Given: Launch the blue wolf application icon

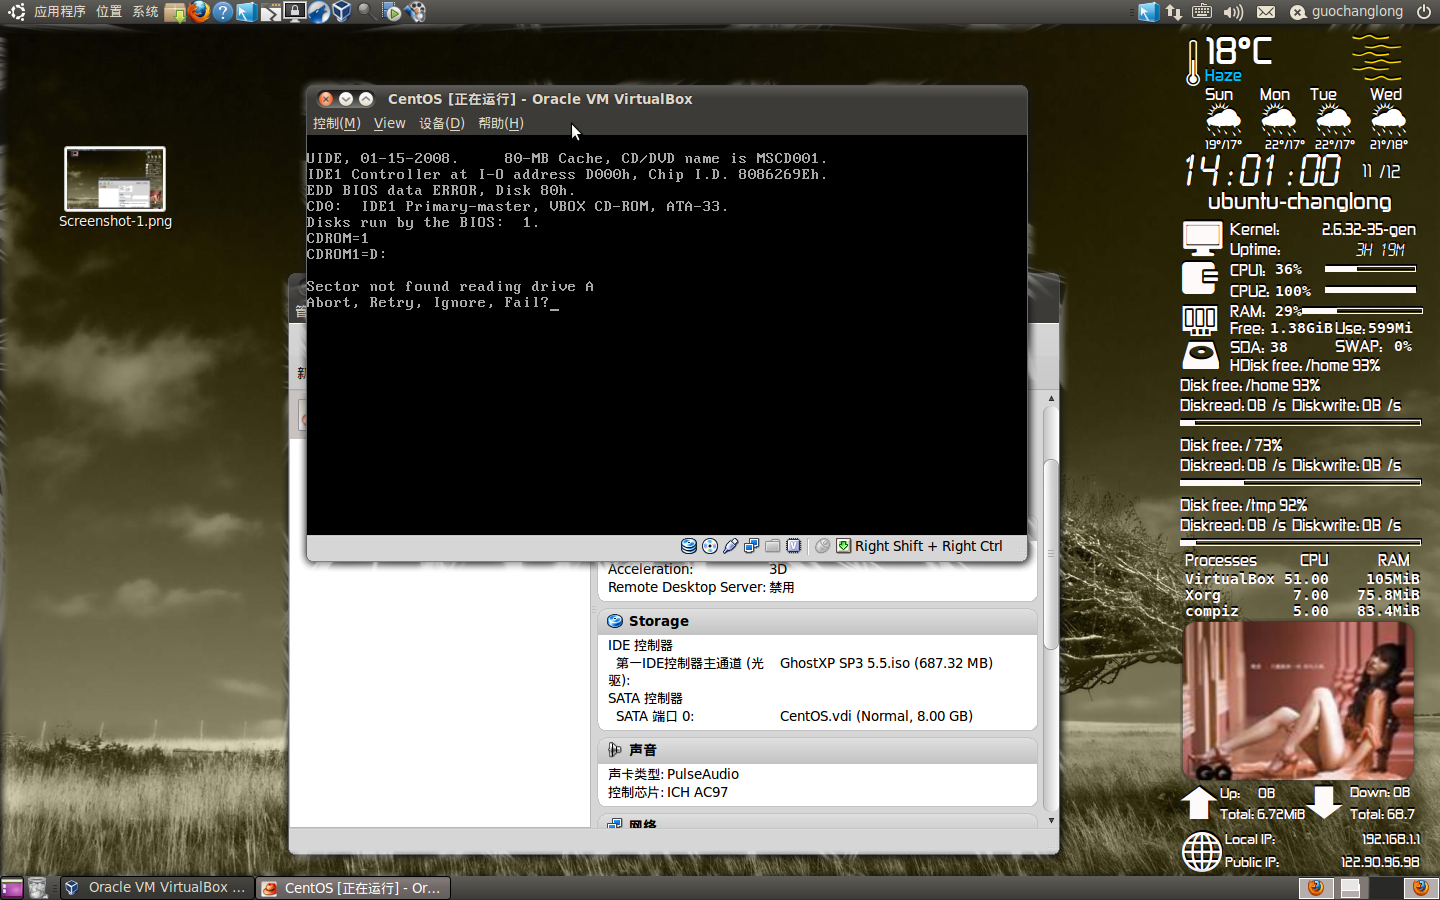Looking at the screenshot, I should click(x=319, y=12).
